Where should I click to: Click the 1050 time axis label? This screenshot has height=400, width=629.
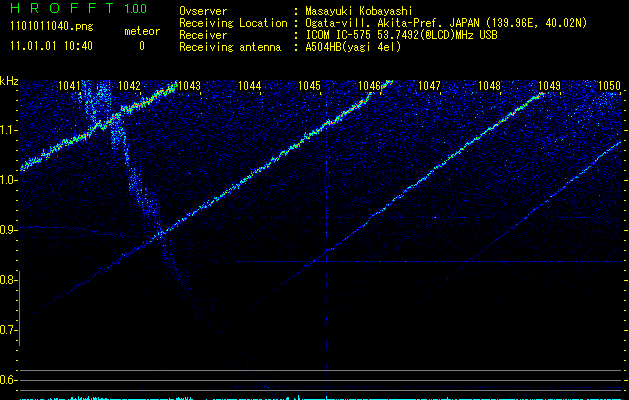click(x=609, y=85)
